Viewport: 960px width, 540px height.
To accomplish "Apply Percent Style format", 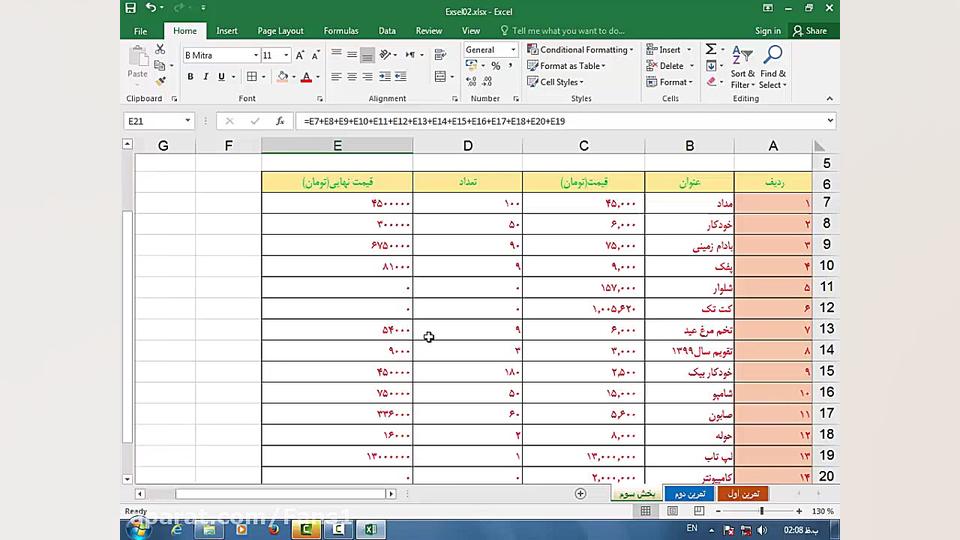I will click(495, 66).
